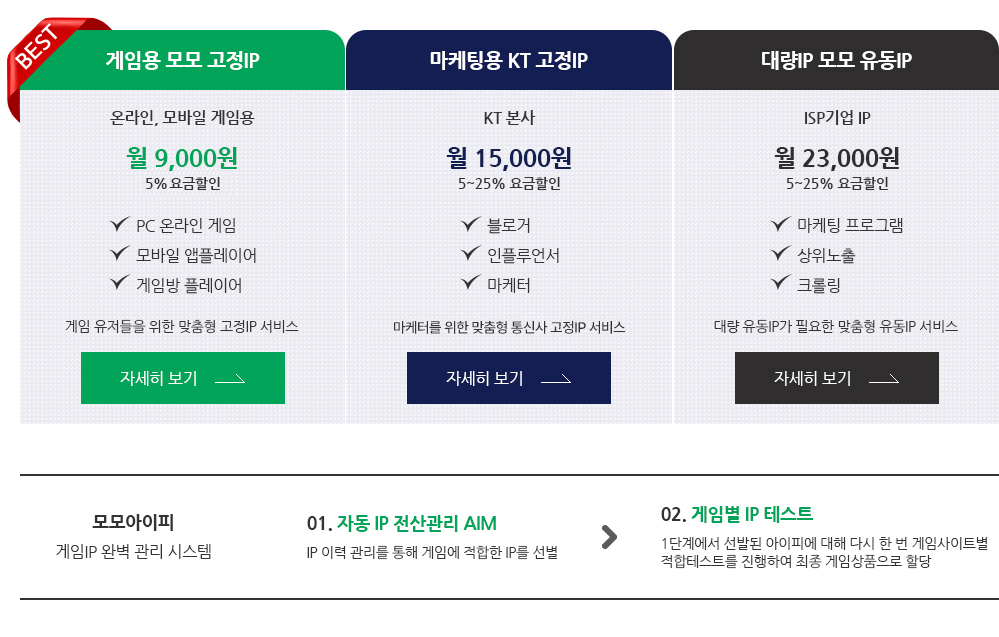This screenshot has width=999, height=637.
Task: Select the 대량IP 모모 유동IP header tab
Action: click(x=837, y=60)
